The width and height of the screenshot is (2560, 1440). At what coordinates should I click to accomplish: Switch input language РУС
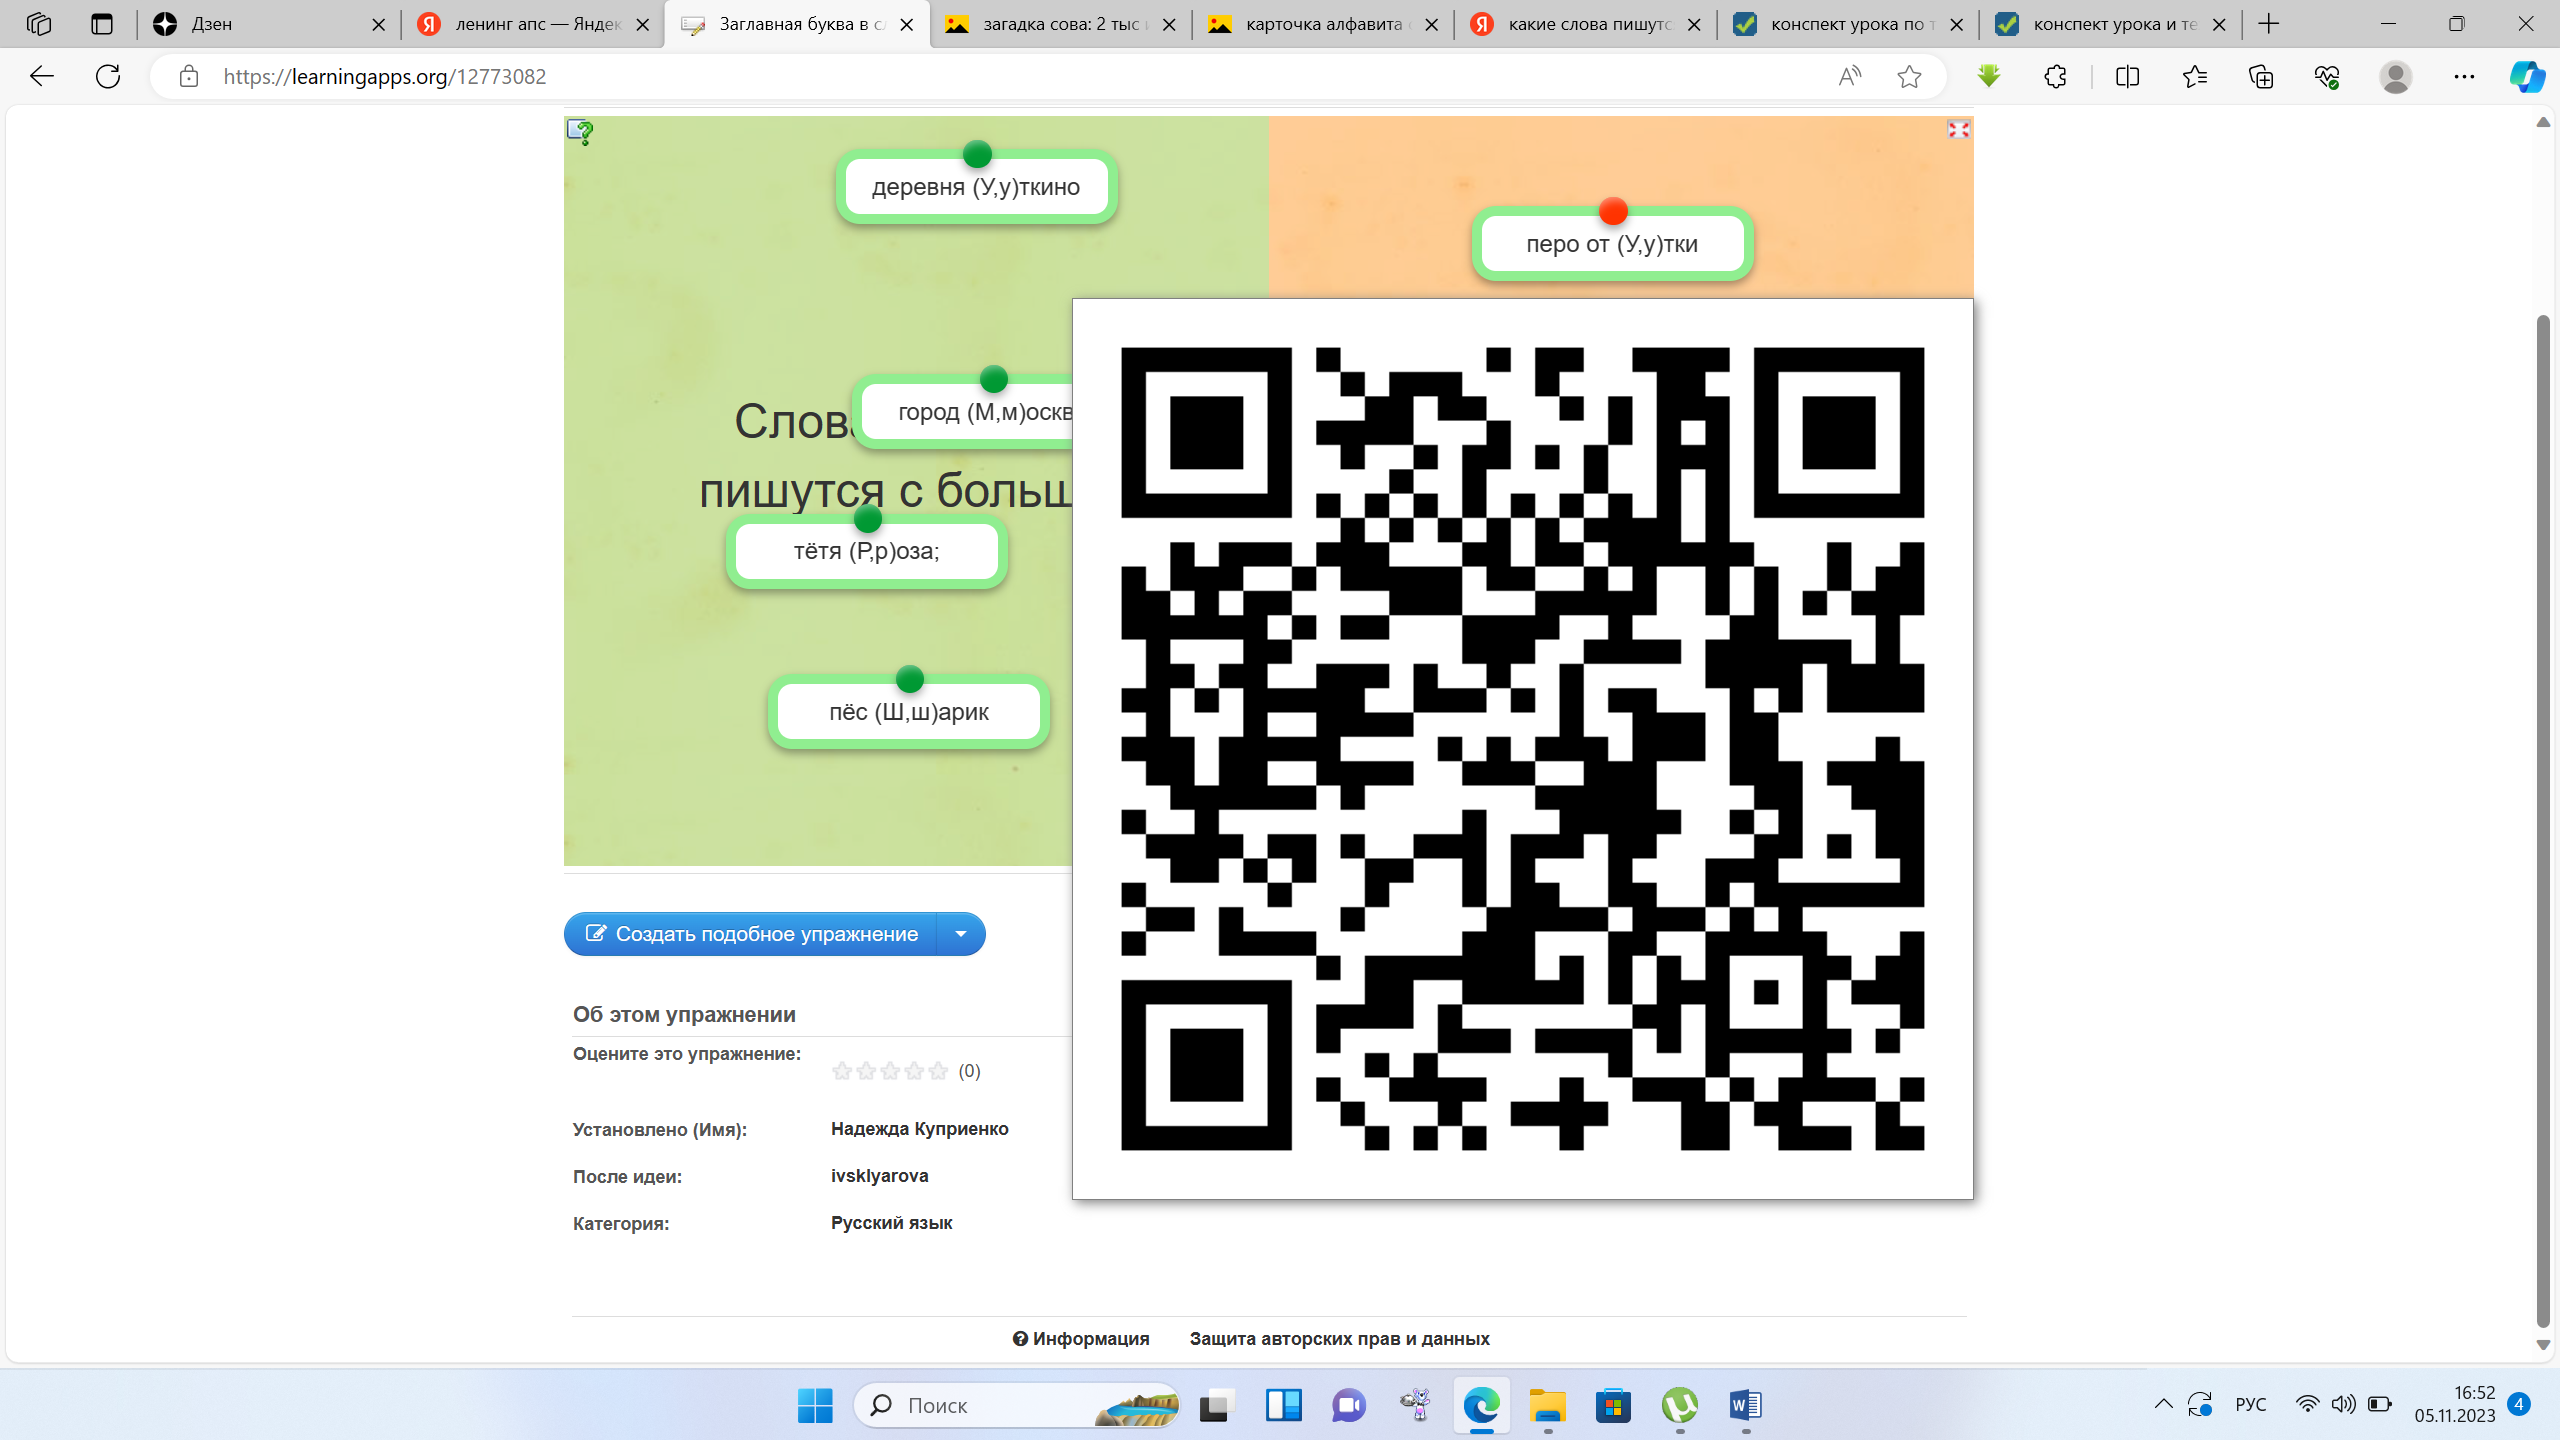[x=2250, y=1404]
